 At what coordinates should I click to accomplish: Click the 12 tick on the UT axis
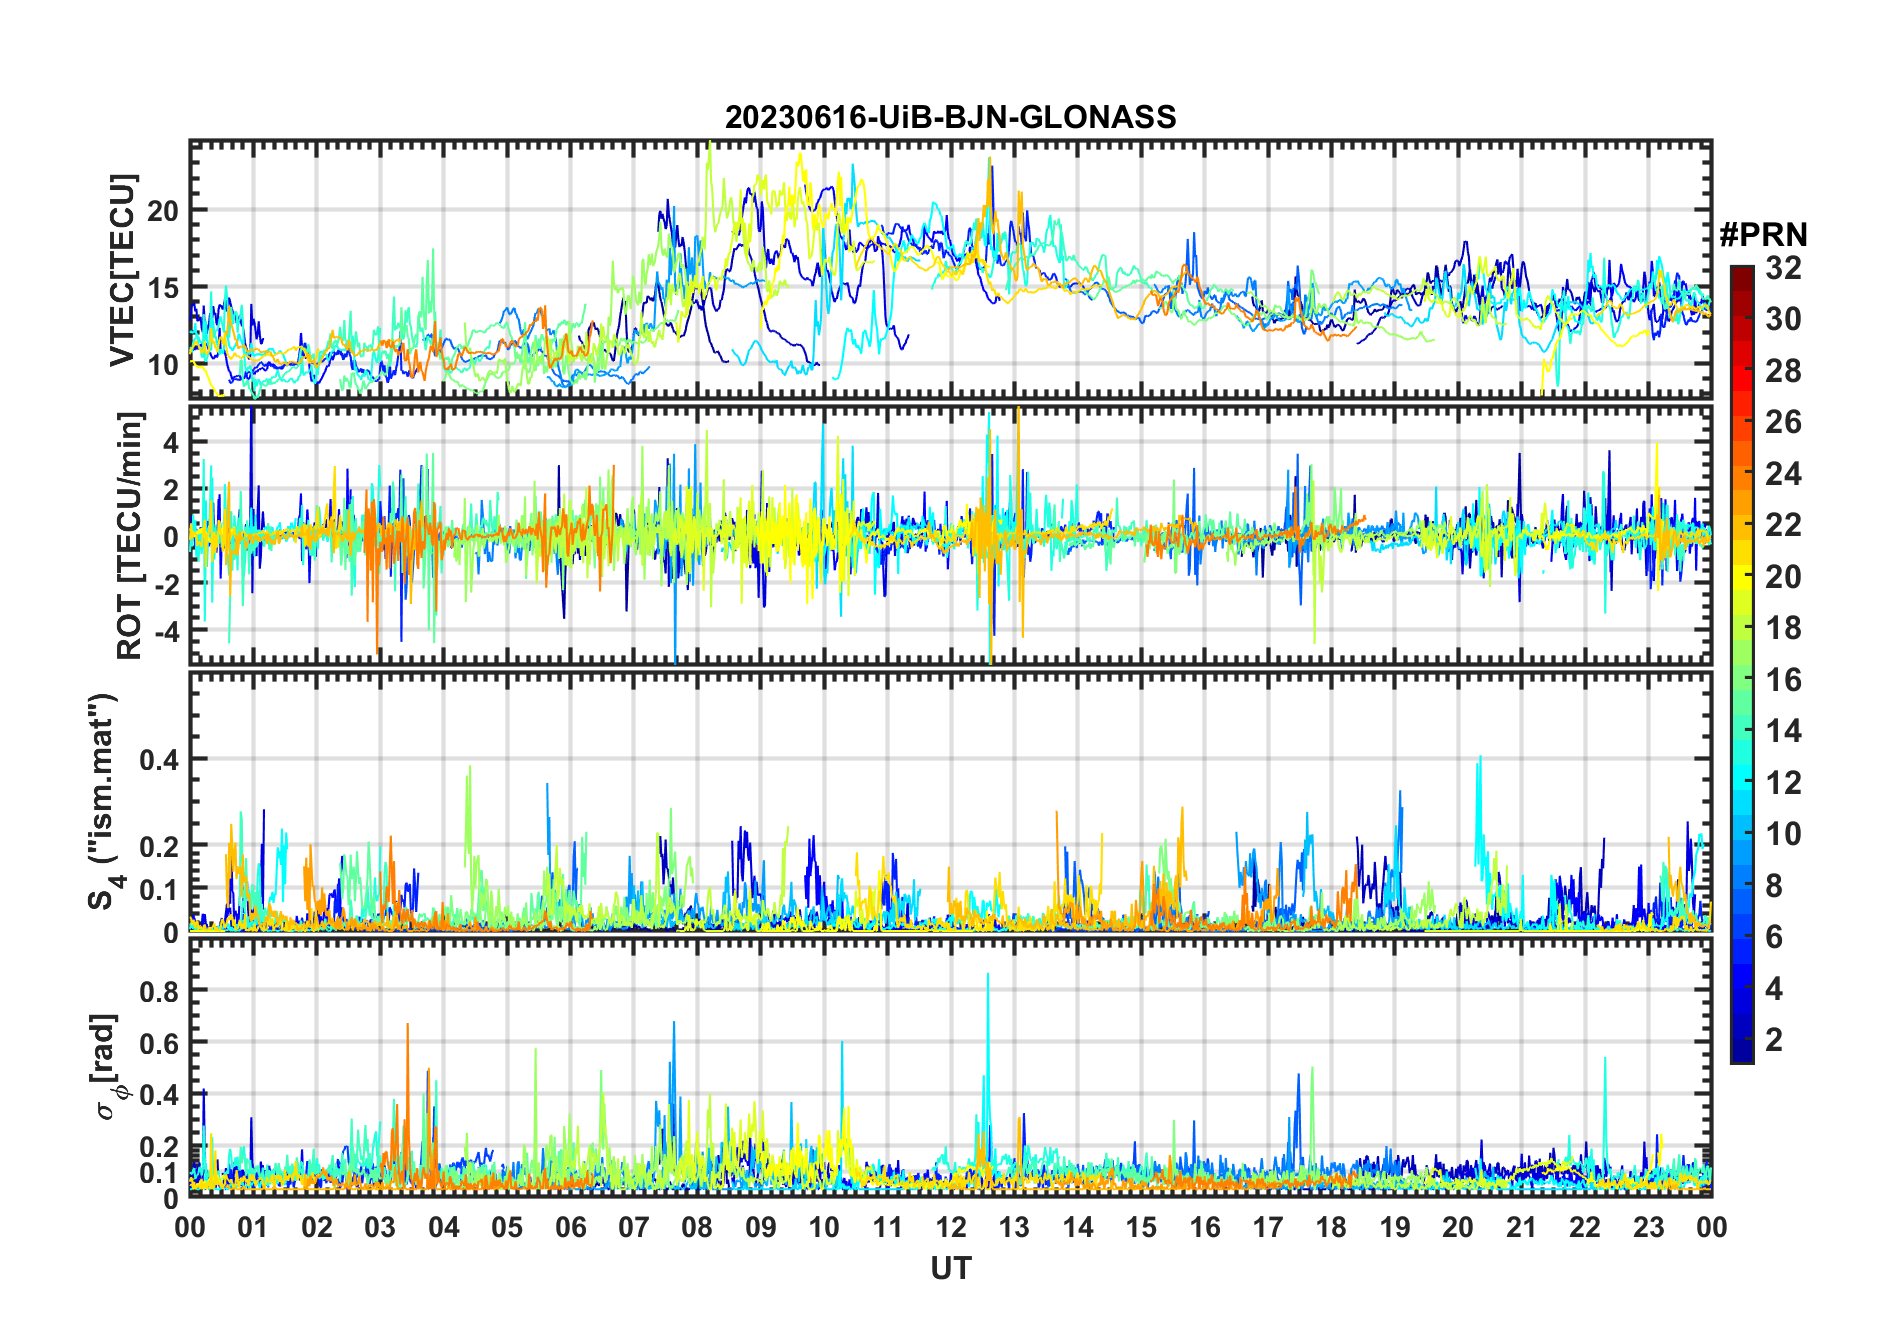coord(950,1228)
